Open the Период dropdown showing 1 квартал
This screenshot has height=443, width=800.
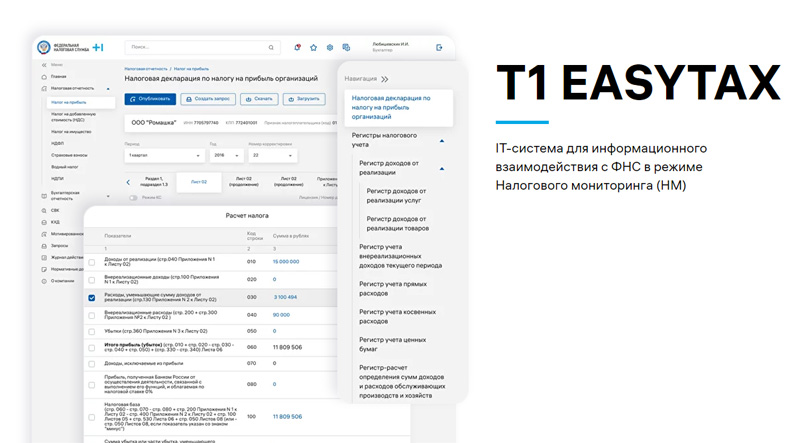pyautogui.click(x=164, y=155)
